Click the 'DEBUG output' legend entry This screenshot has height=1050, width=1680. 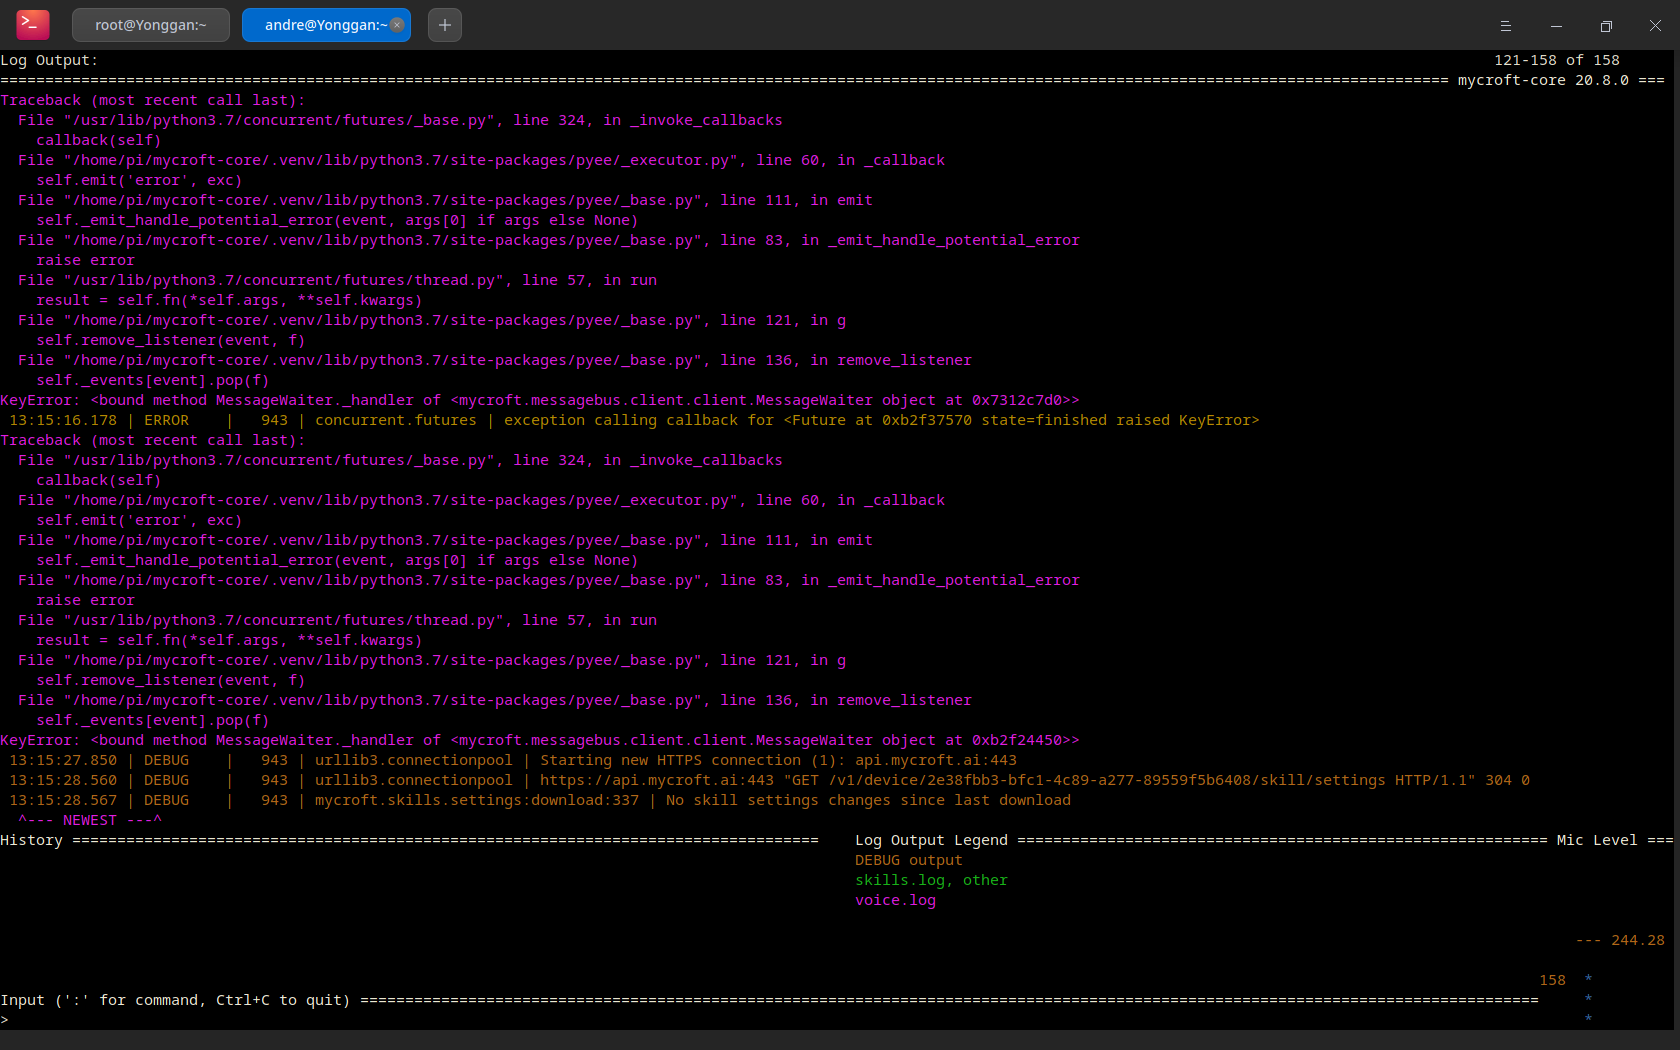point(909,860)
